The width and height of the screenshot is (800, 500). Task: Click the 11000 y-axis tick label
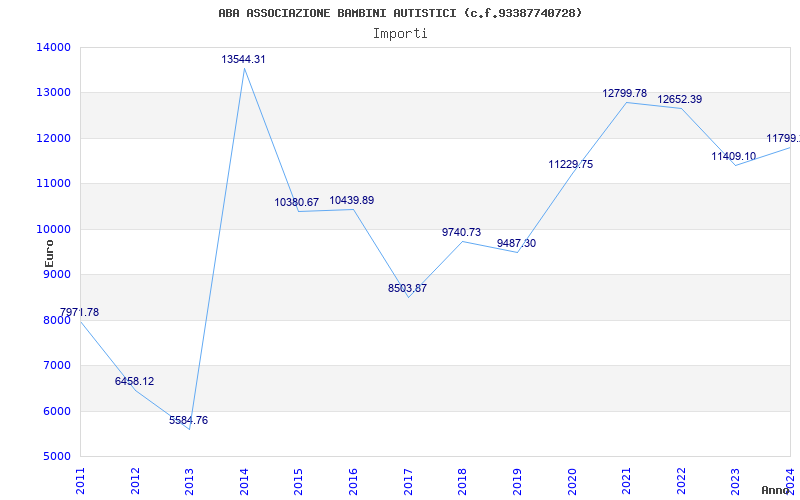53,184
